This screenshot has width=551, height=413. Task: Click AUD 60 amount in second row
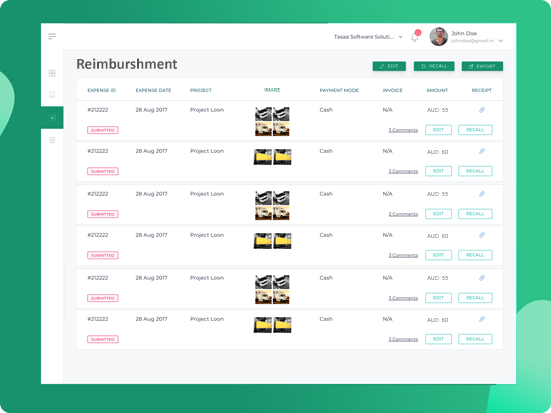pyautogui.click(x=437, y=152)
